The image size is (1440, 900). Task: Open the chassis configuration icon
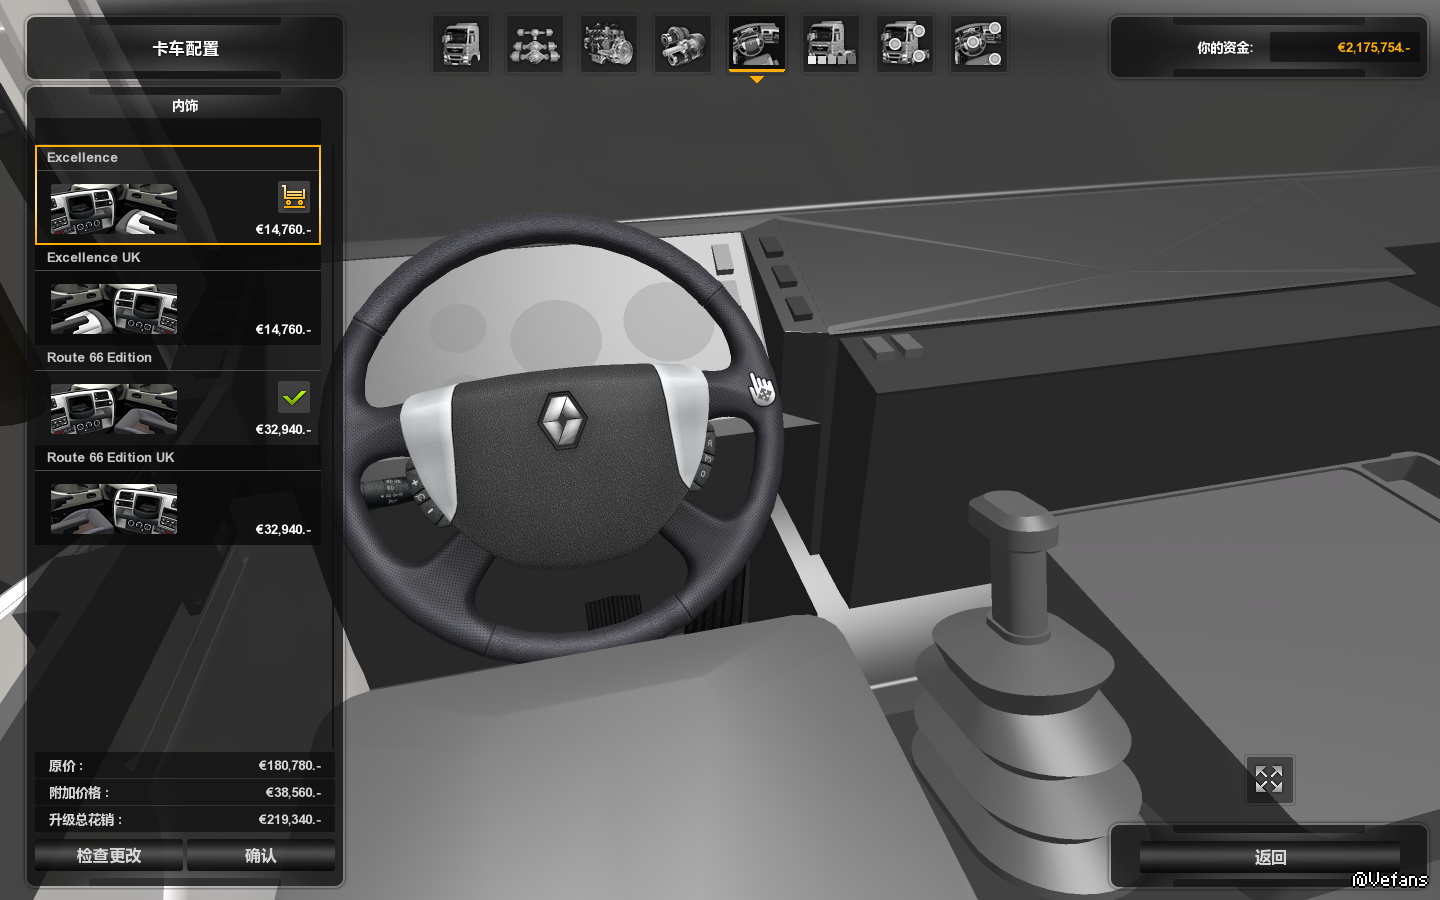535,45
